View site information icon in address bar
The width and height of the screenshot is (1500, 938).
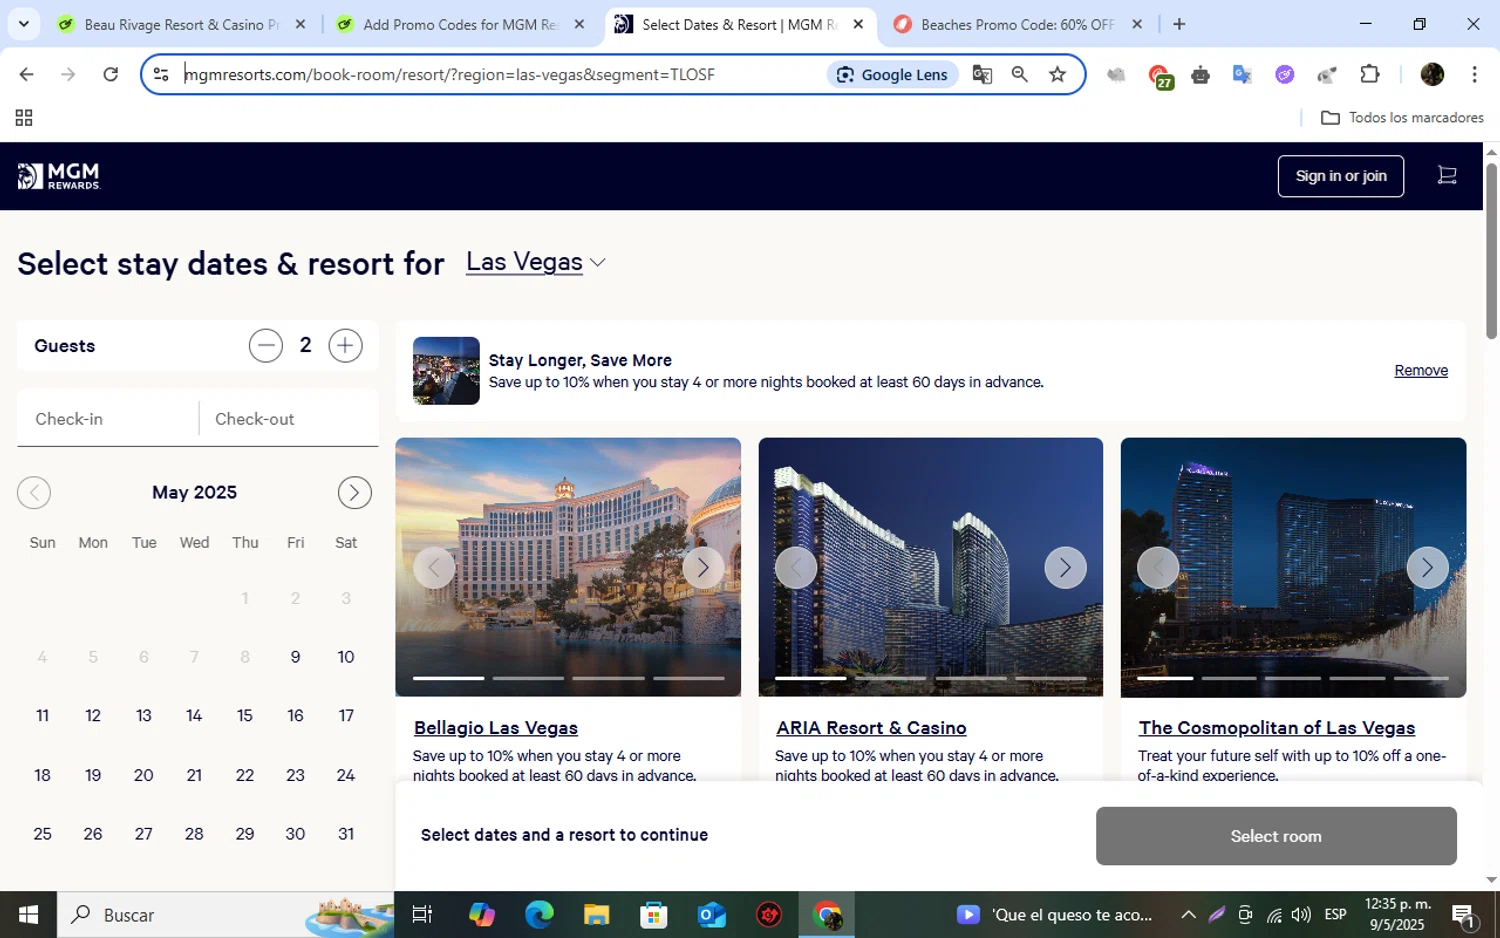point(161,74)
